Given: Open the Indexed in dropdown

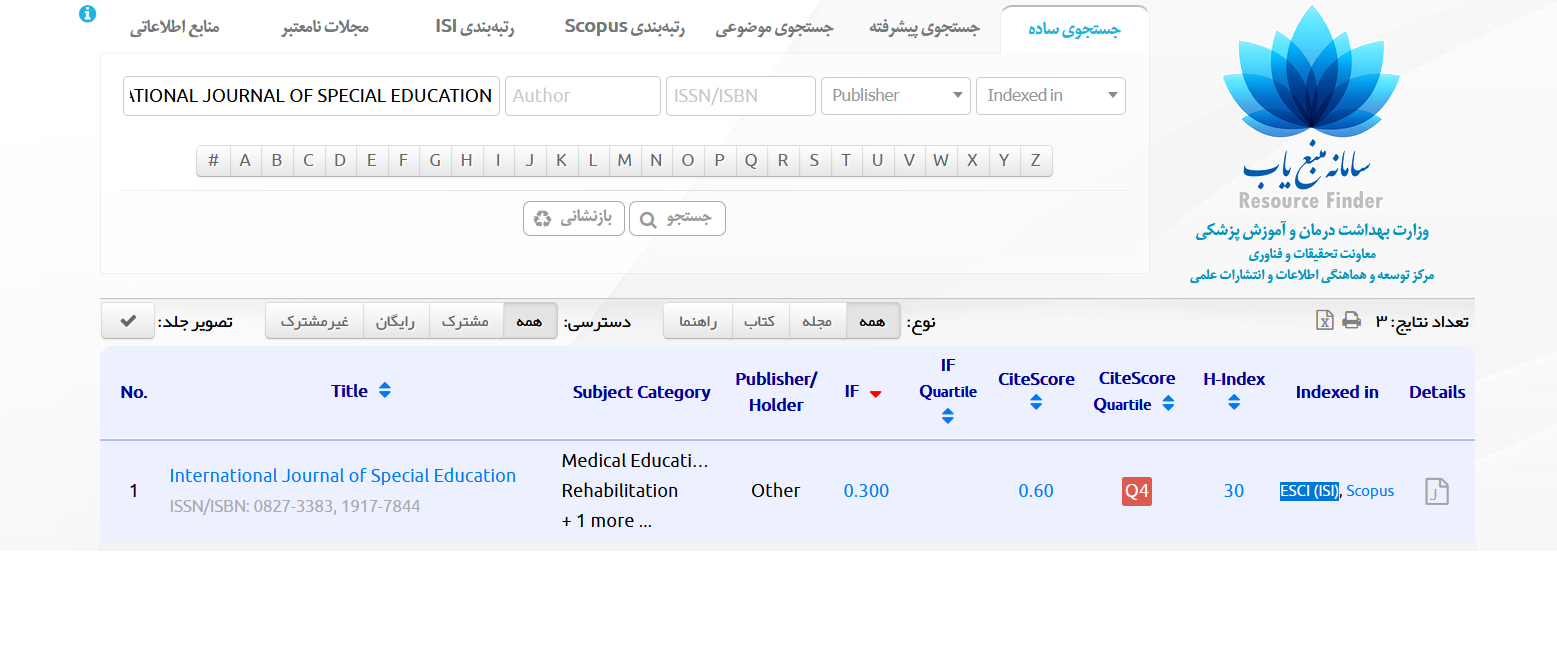Looking at the screenshot, I should 1051,96.
